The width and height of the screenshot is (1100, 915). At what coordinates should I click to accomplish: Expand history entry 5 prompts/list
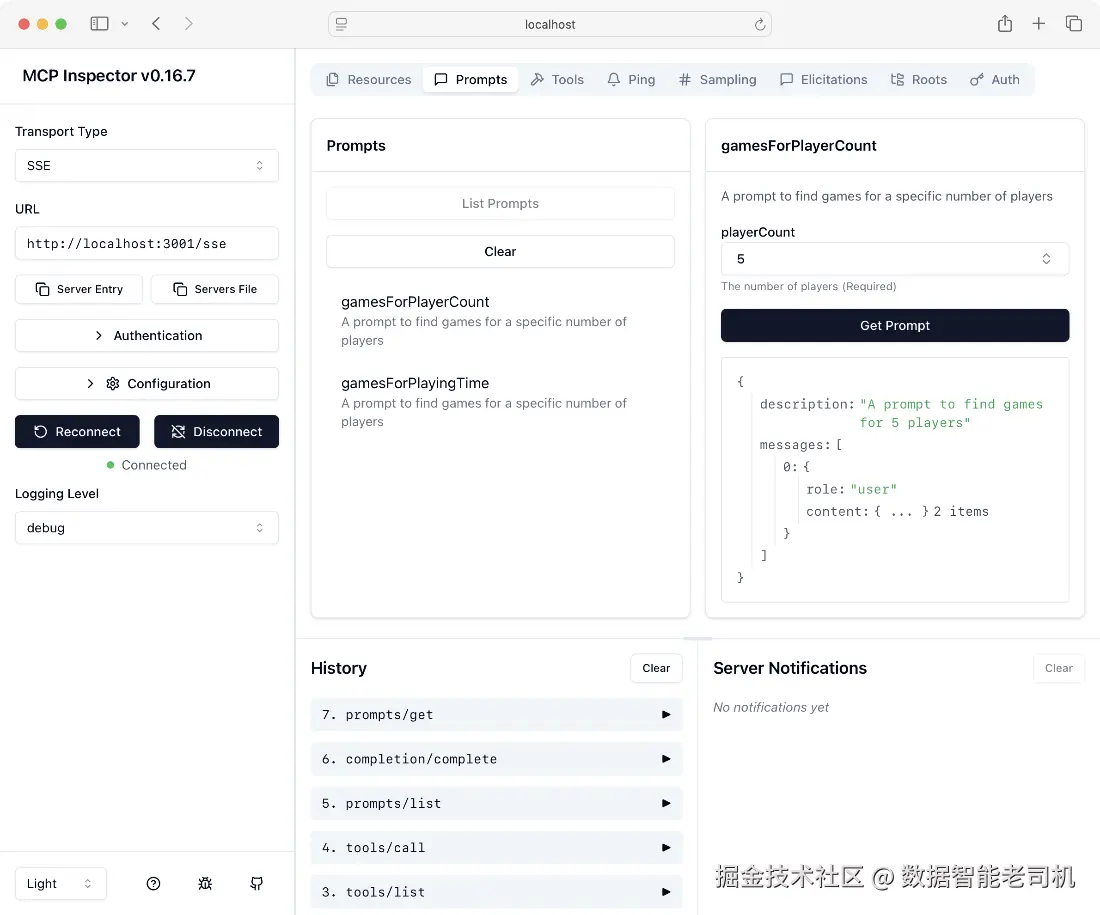tap(496, 803)
